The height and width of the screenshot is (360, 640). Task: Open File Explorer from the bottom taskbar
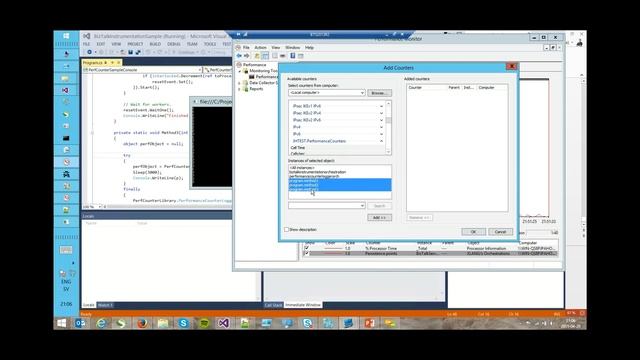tap(163, 323)
